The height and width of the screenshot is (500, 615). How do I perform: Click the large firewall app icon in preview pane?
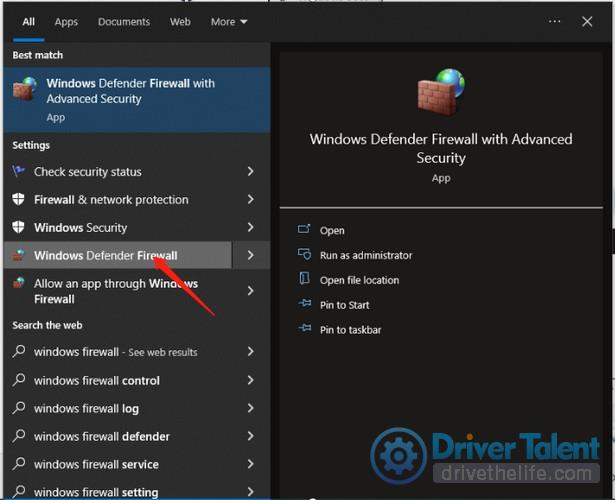(441, 92)
